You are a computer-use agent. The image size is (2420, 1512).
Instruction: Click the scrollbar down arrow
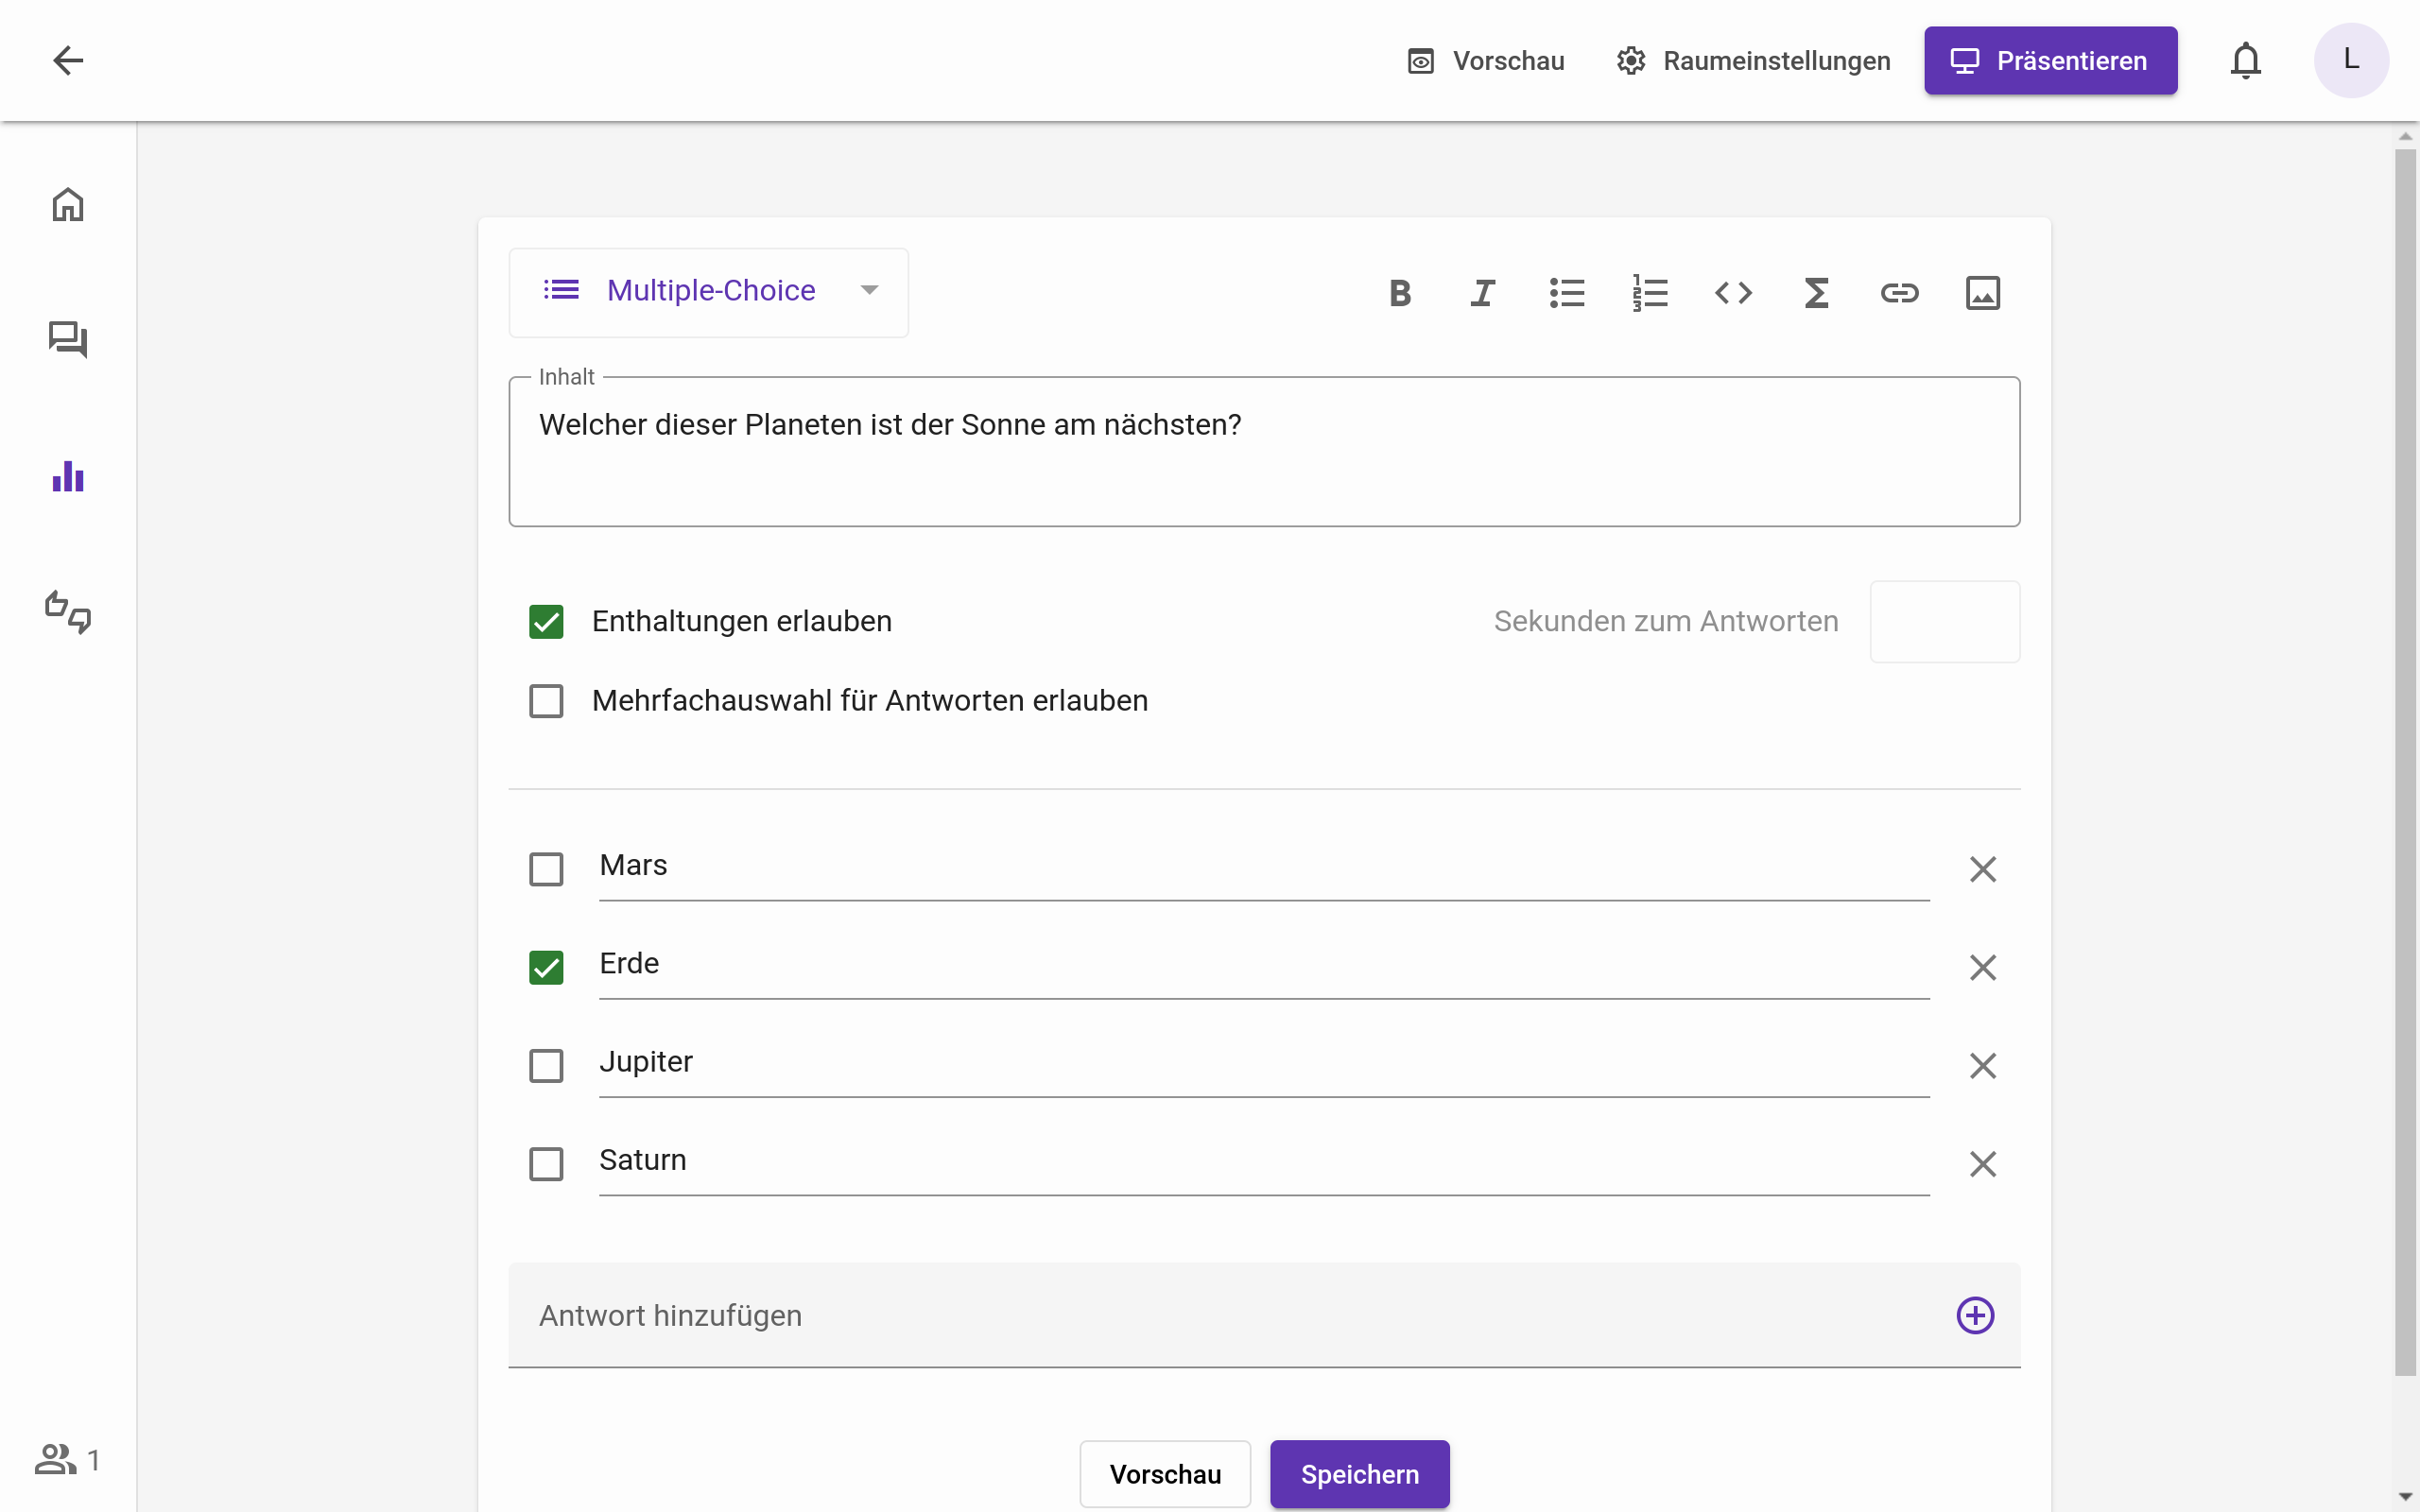tap(2405, 1497)
